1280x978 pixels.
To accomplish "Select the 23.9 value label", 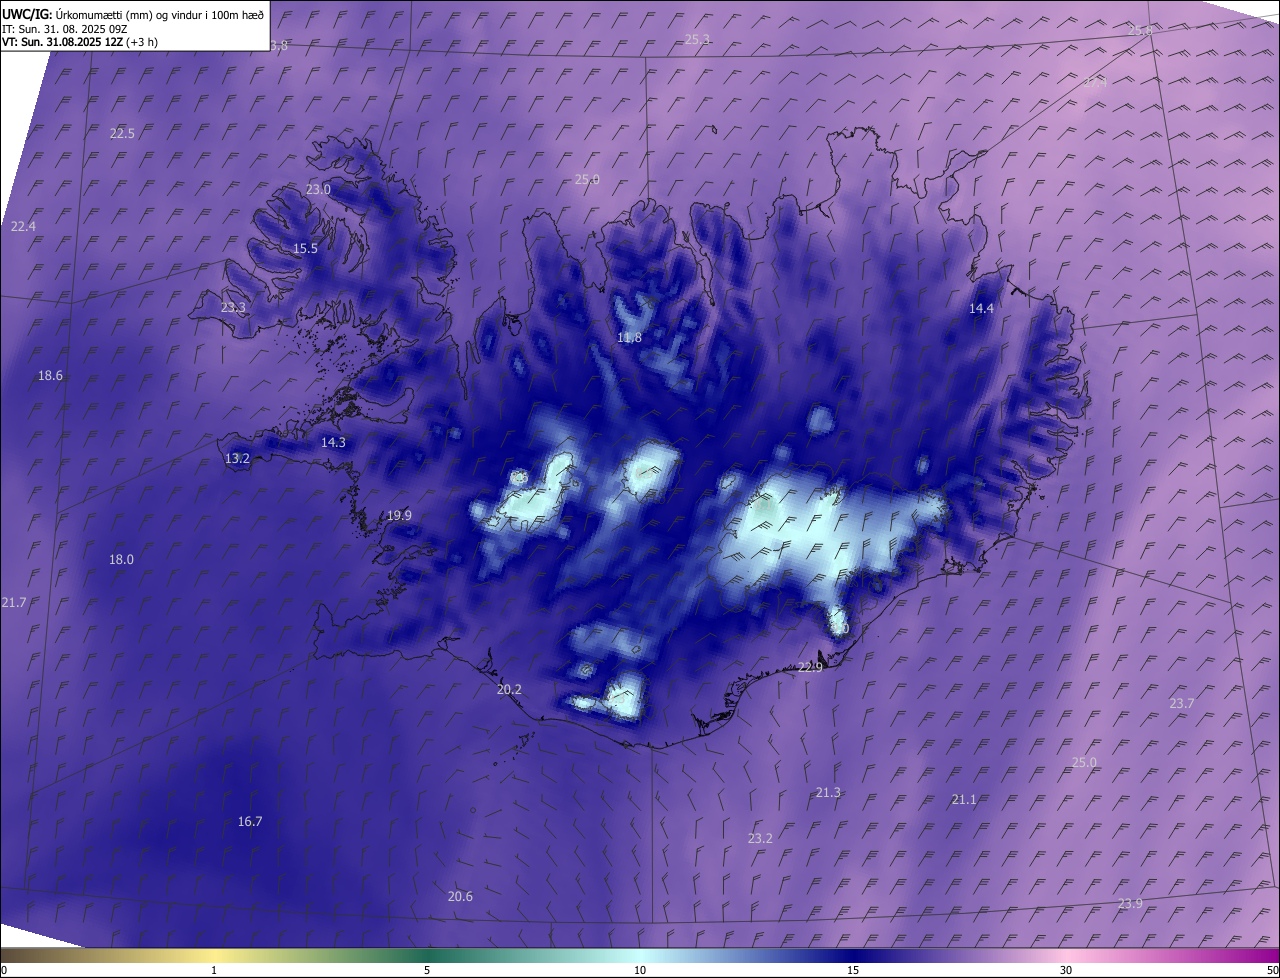I will [x=1130, y=903].
